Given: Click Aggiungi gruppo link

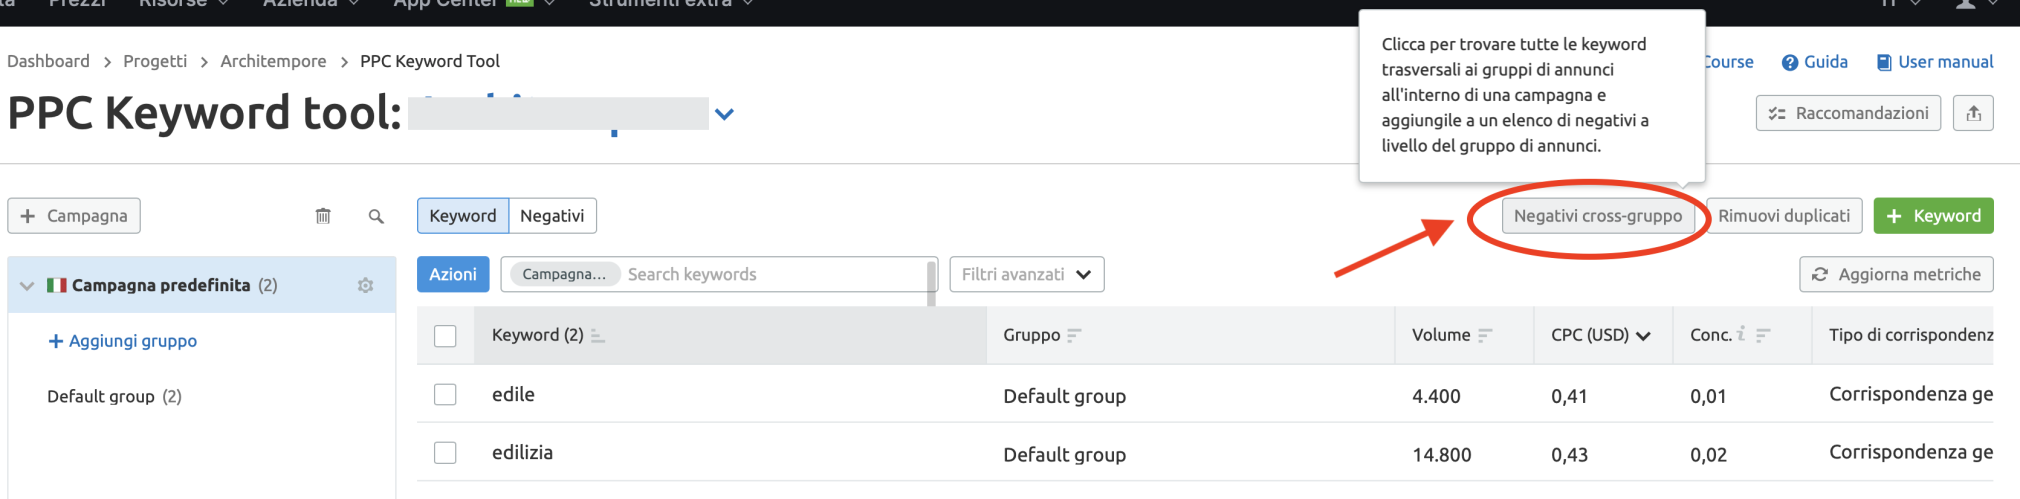Looking at the screenshot, I should coord(123,341).
